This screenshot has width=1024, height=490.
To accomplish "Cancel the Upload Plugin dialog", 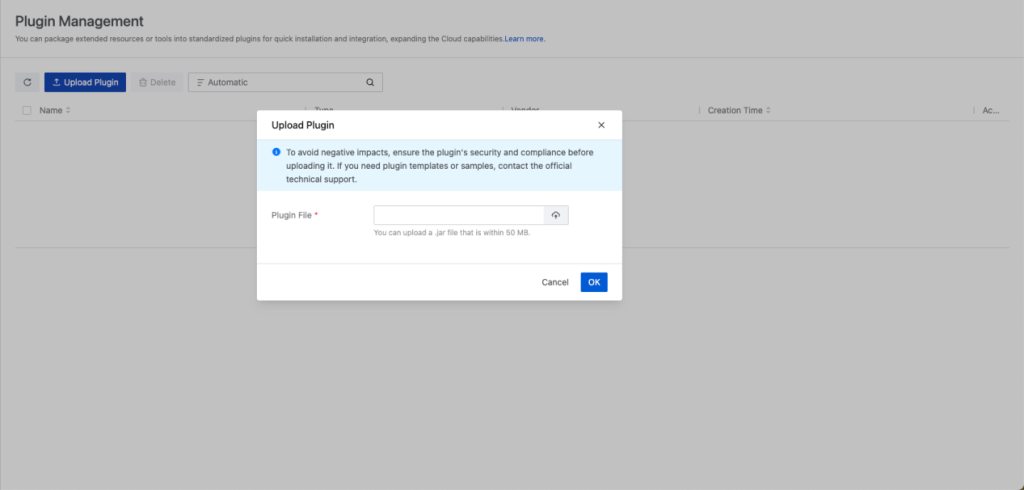I will pyautogui.click(x=555, y=282).
